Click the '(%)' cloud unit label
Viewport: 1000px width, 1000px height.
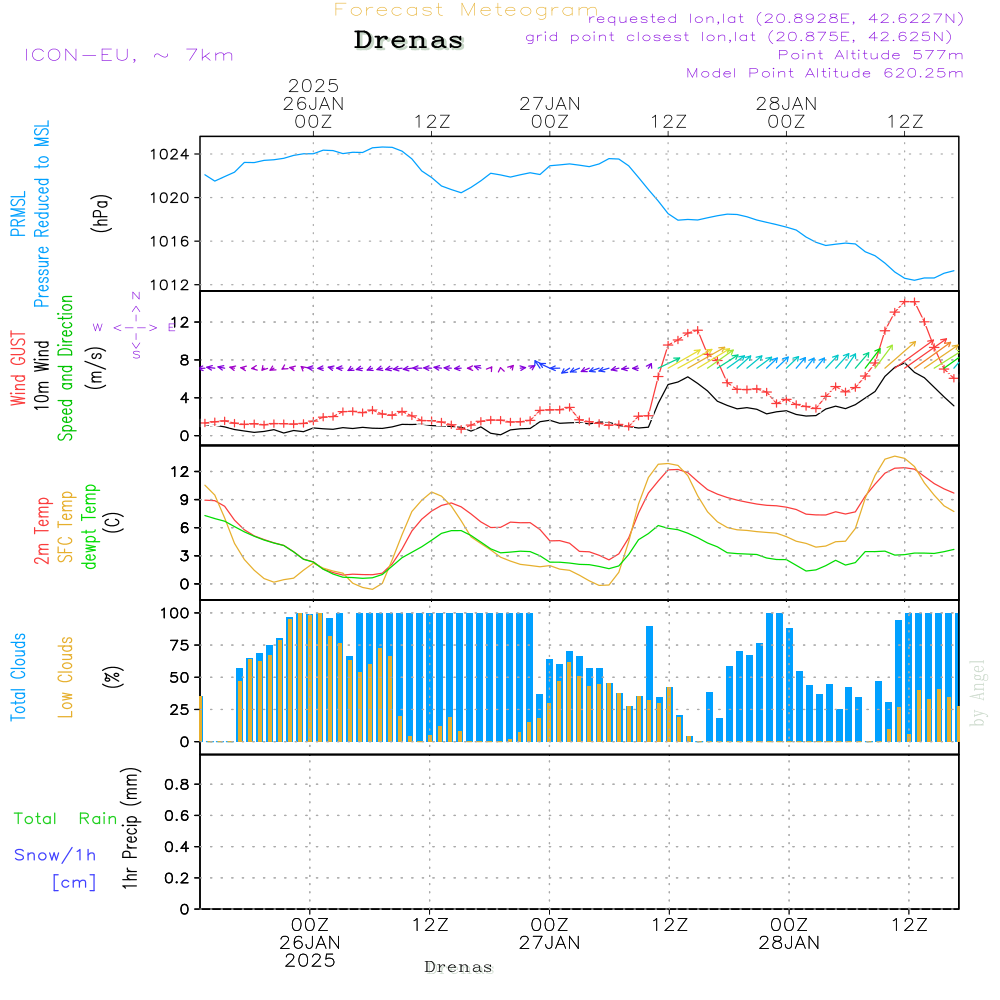pyautogui.click(x=112, y=677)
